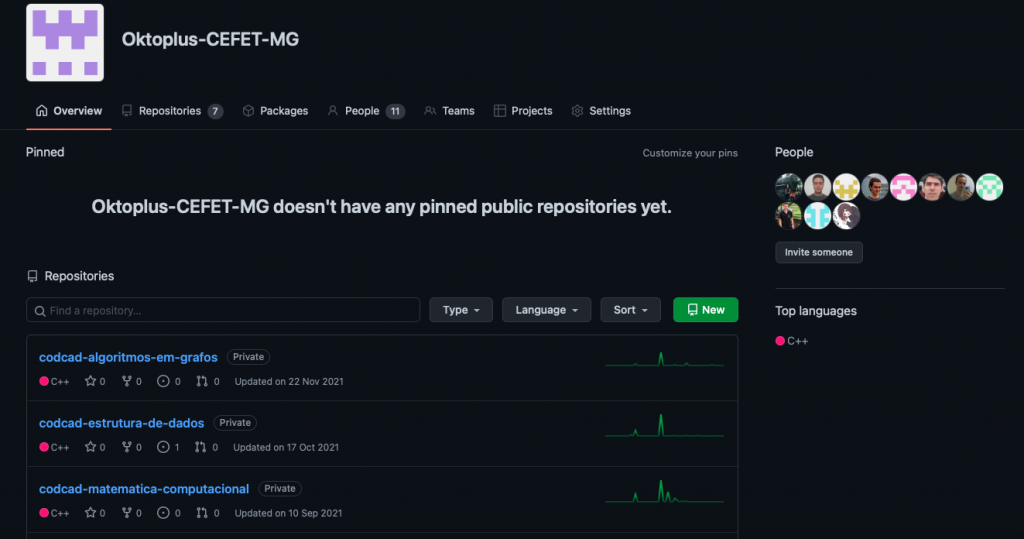The image size is (1024, 539).
Task: Click the Customize your pins link
Action: coord(690,153)
